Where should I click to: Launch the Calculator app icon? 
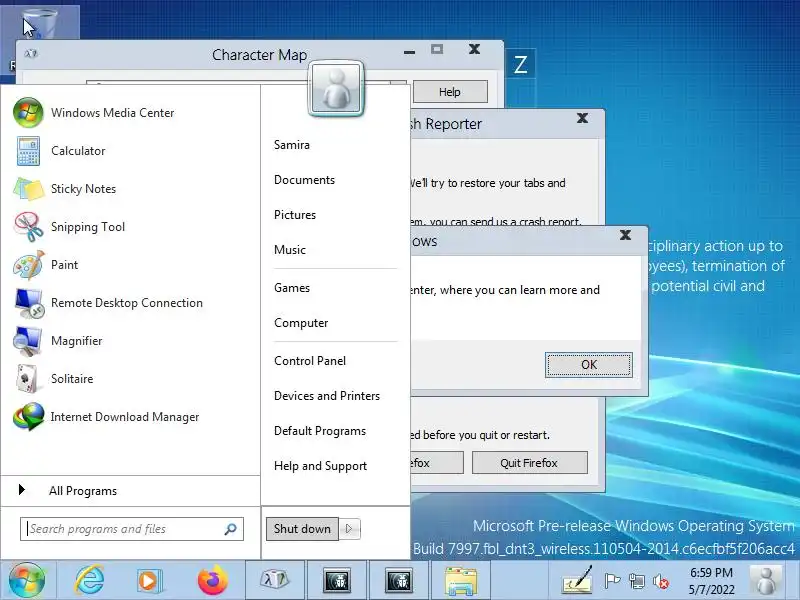tap(28, 151)
